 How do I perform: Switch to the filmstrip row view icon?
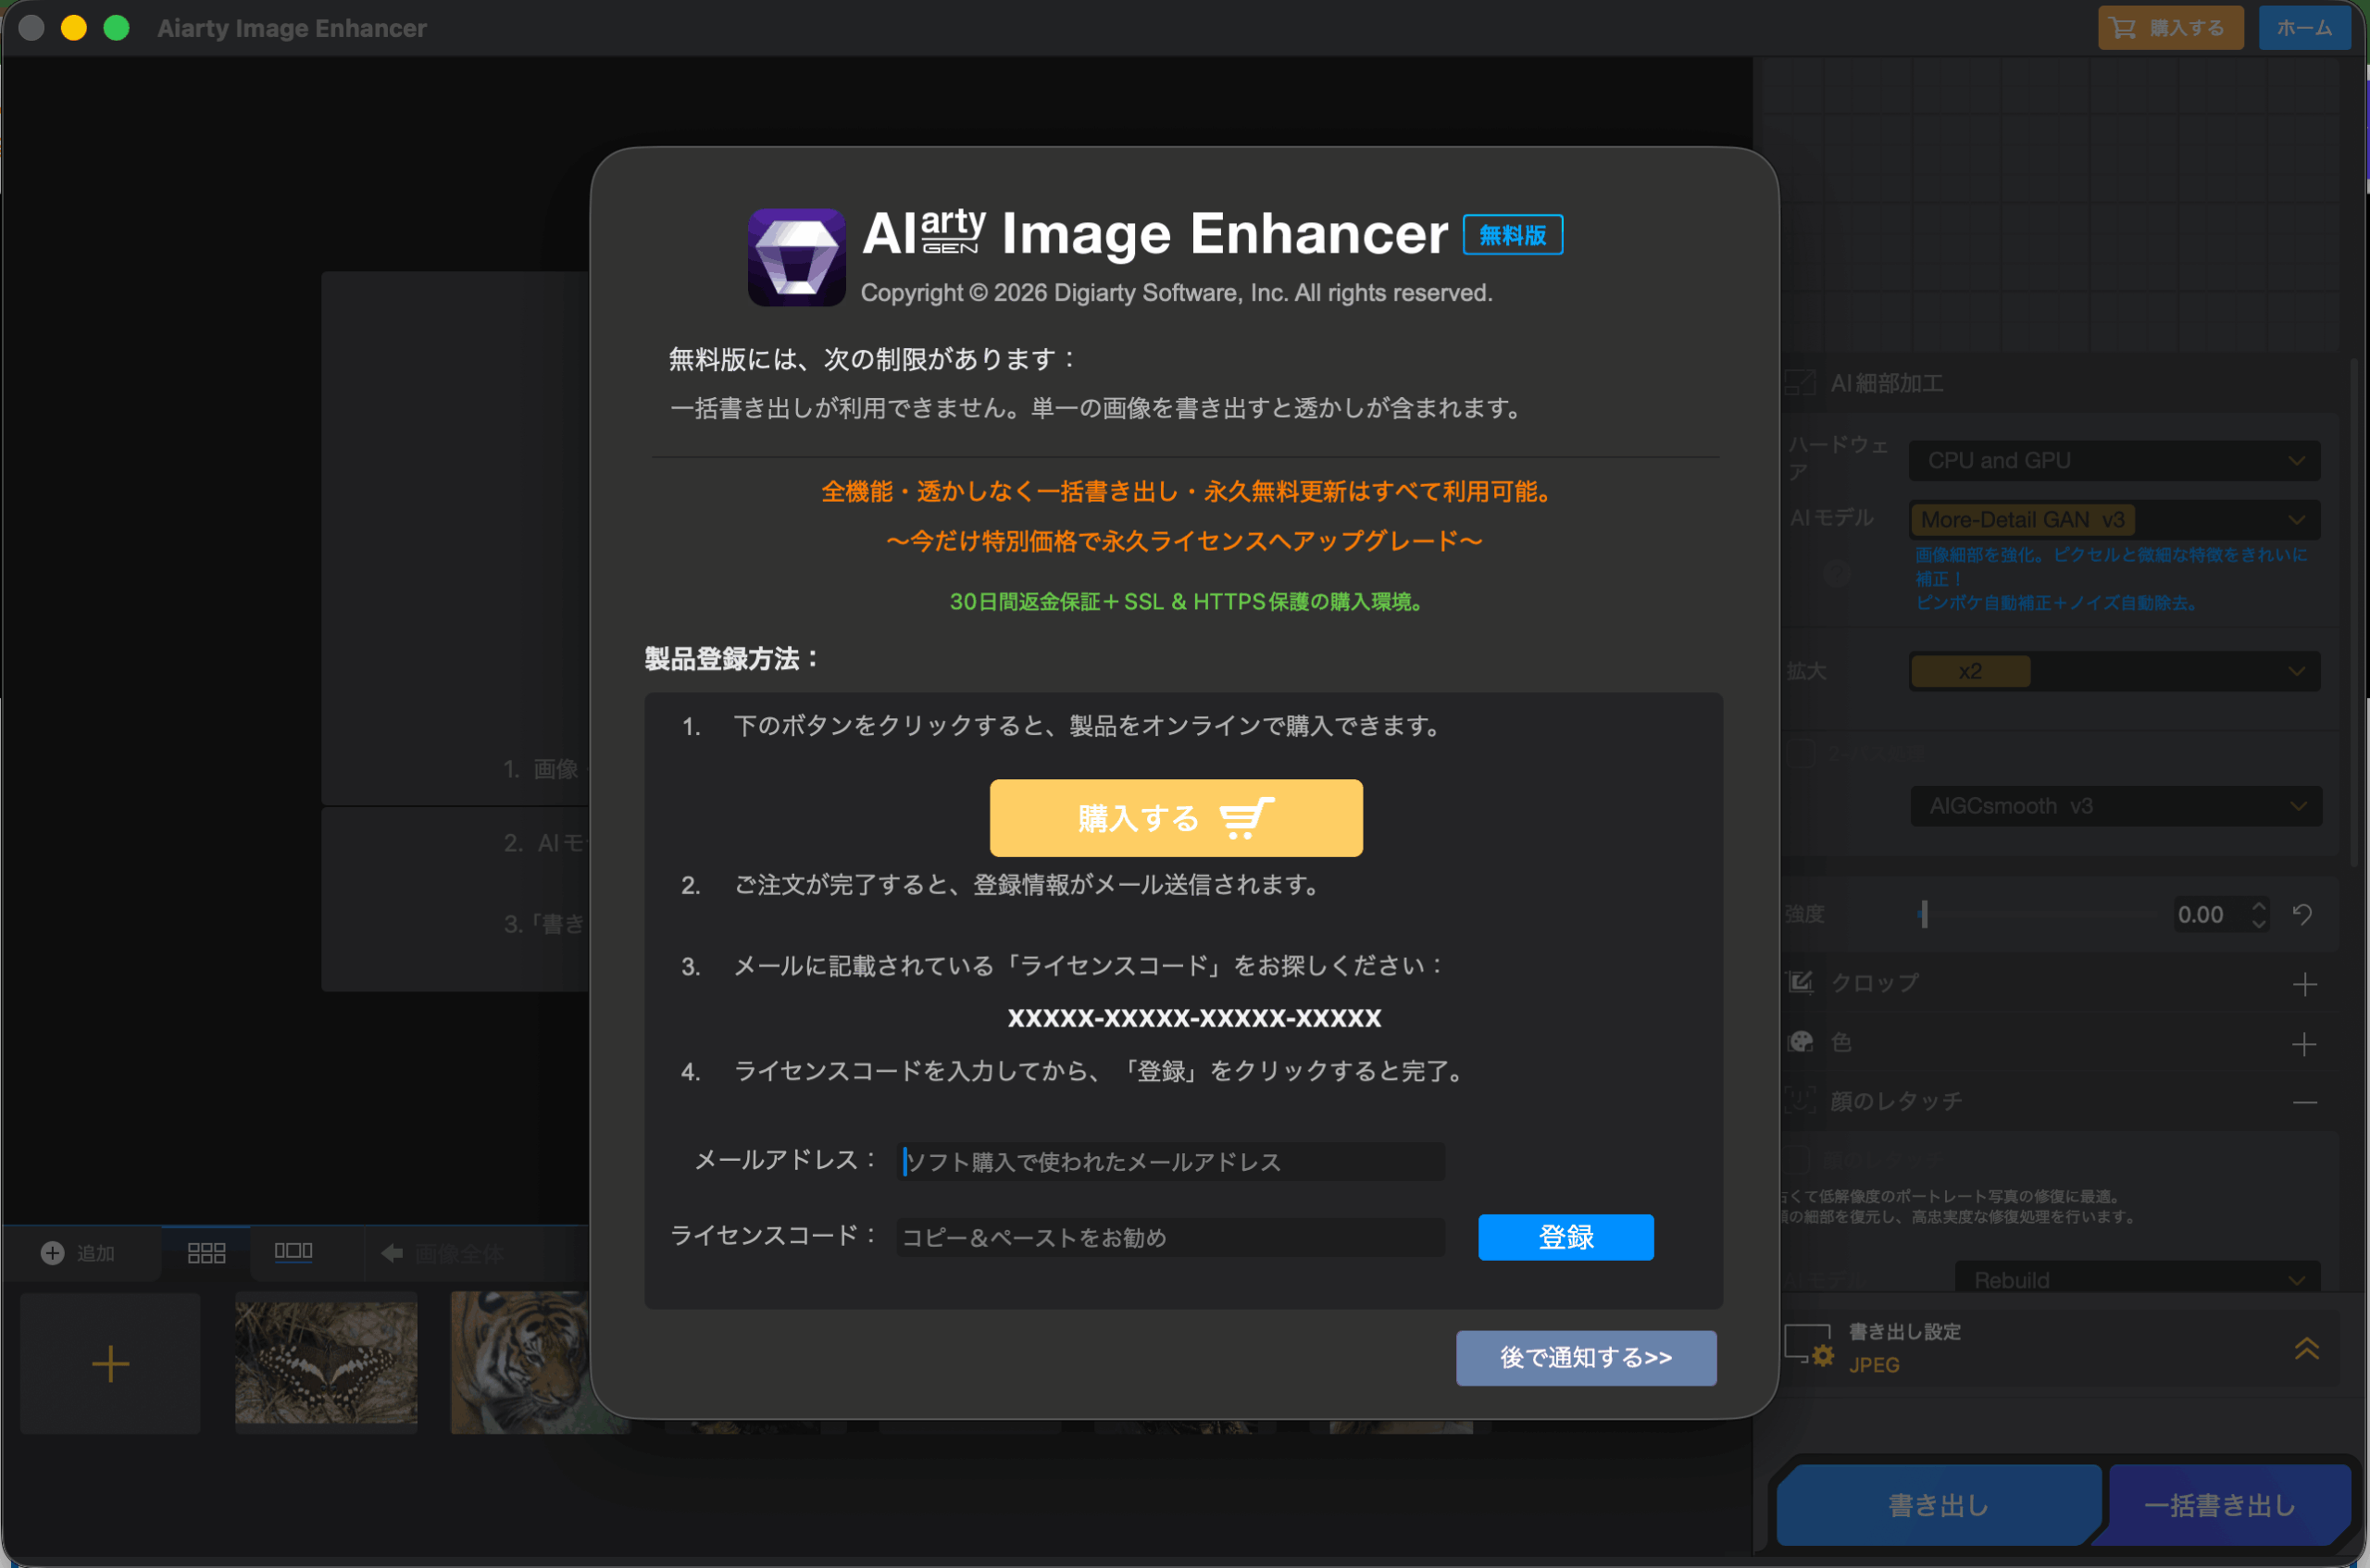293,1252
